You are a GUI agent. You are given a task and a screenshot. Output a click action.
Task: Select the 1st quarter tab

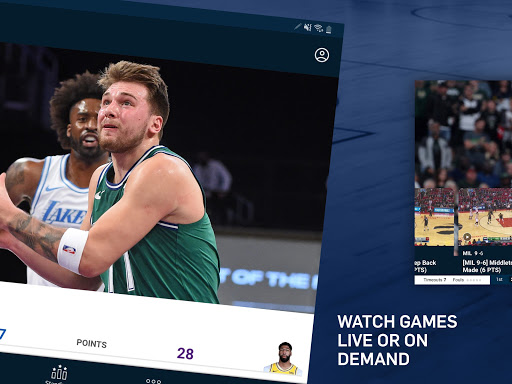[x=499, y=279]
